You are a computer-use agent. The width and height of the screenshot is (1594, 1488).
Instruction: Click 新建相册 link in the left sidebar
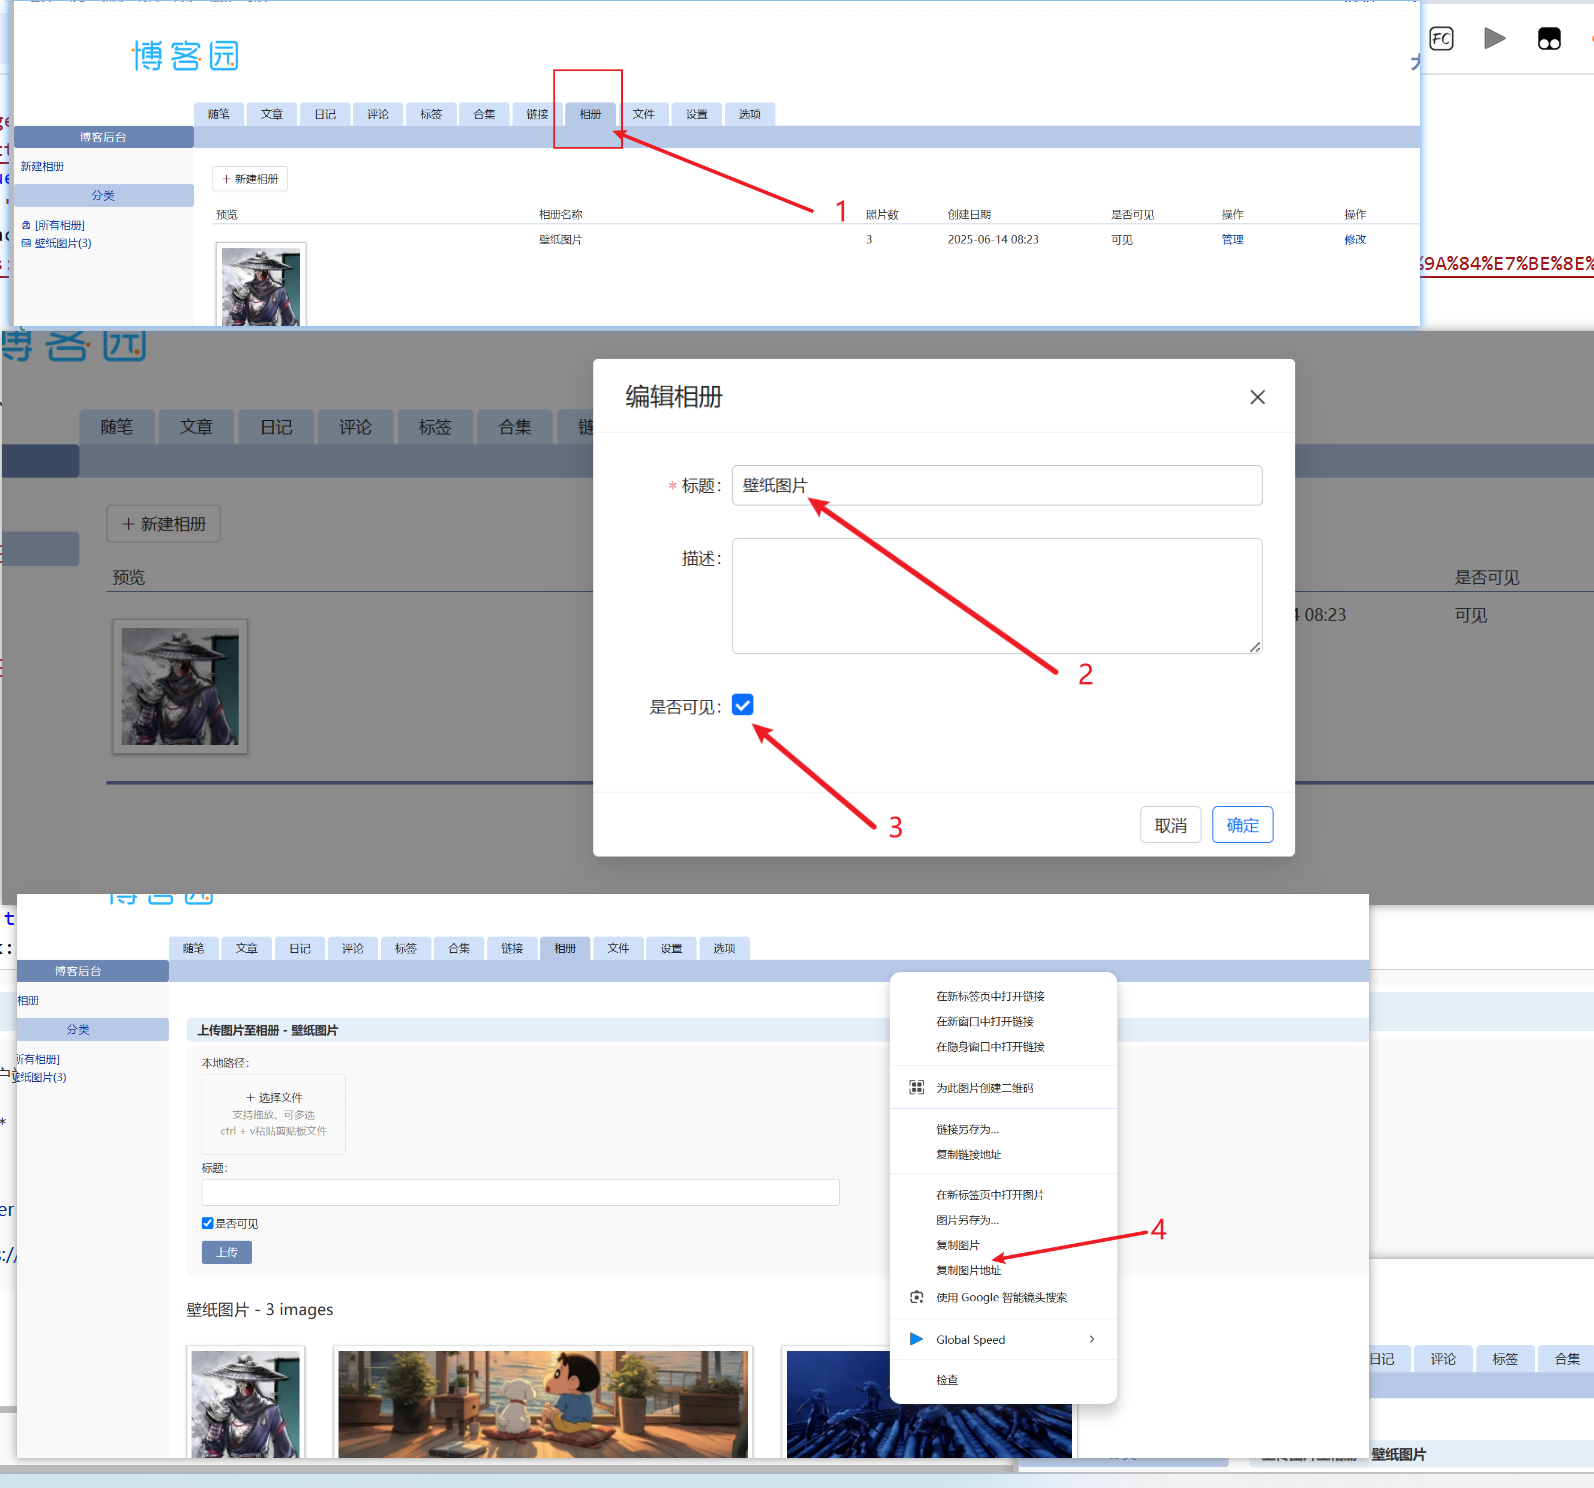(x=42, y=167)
